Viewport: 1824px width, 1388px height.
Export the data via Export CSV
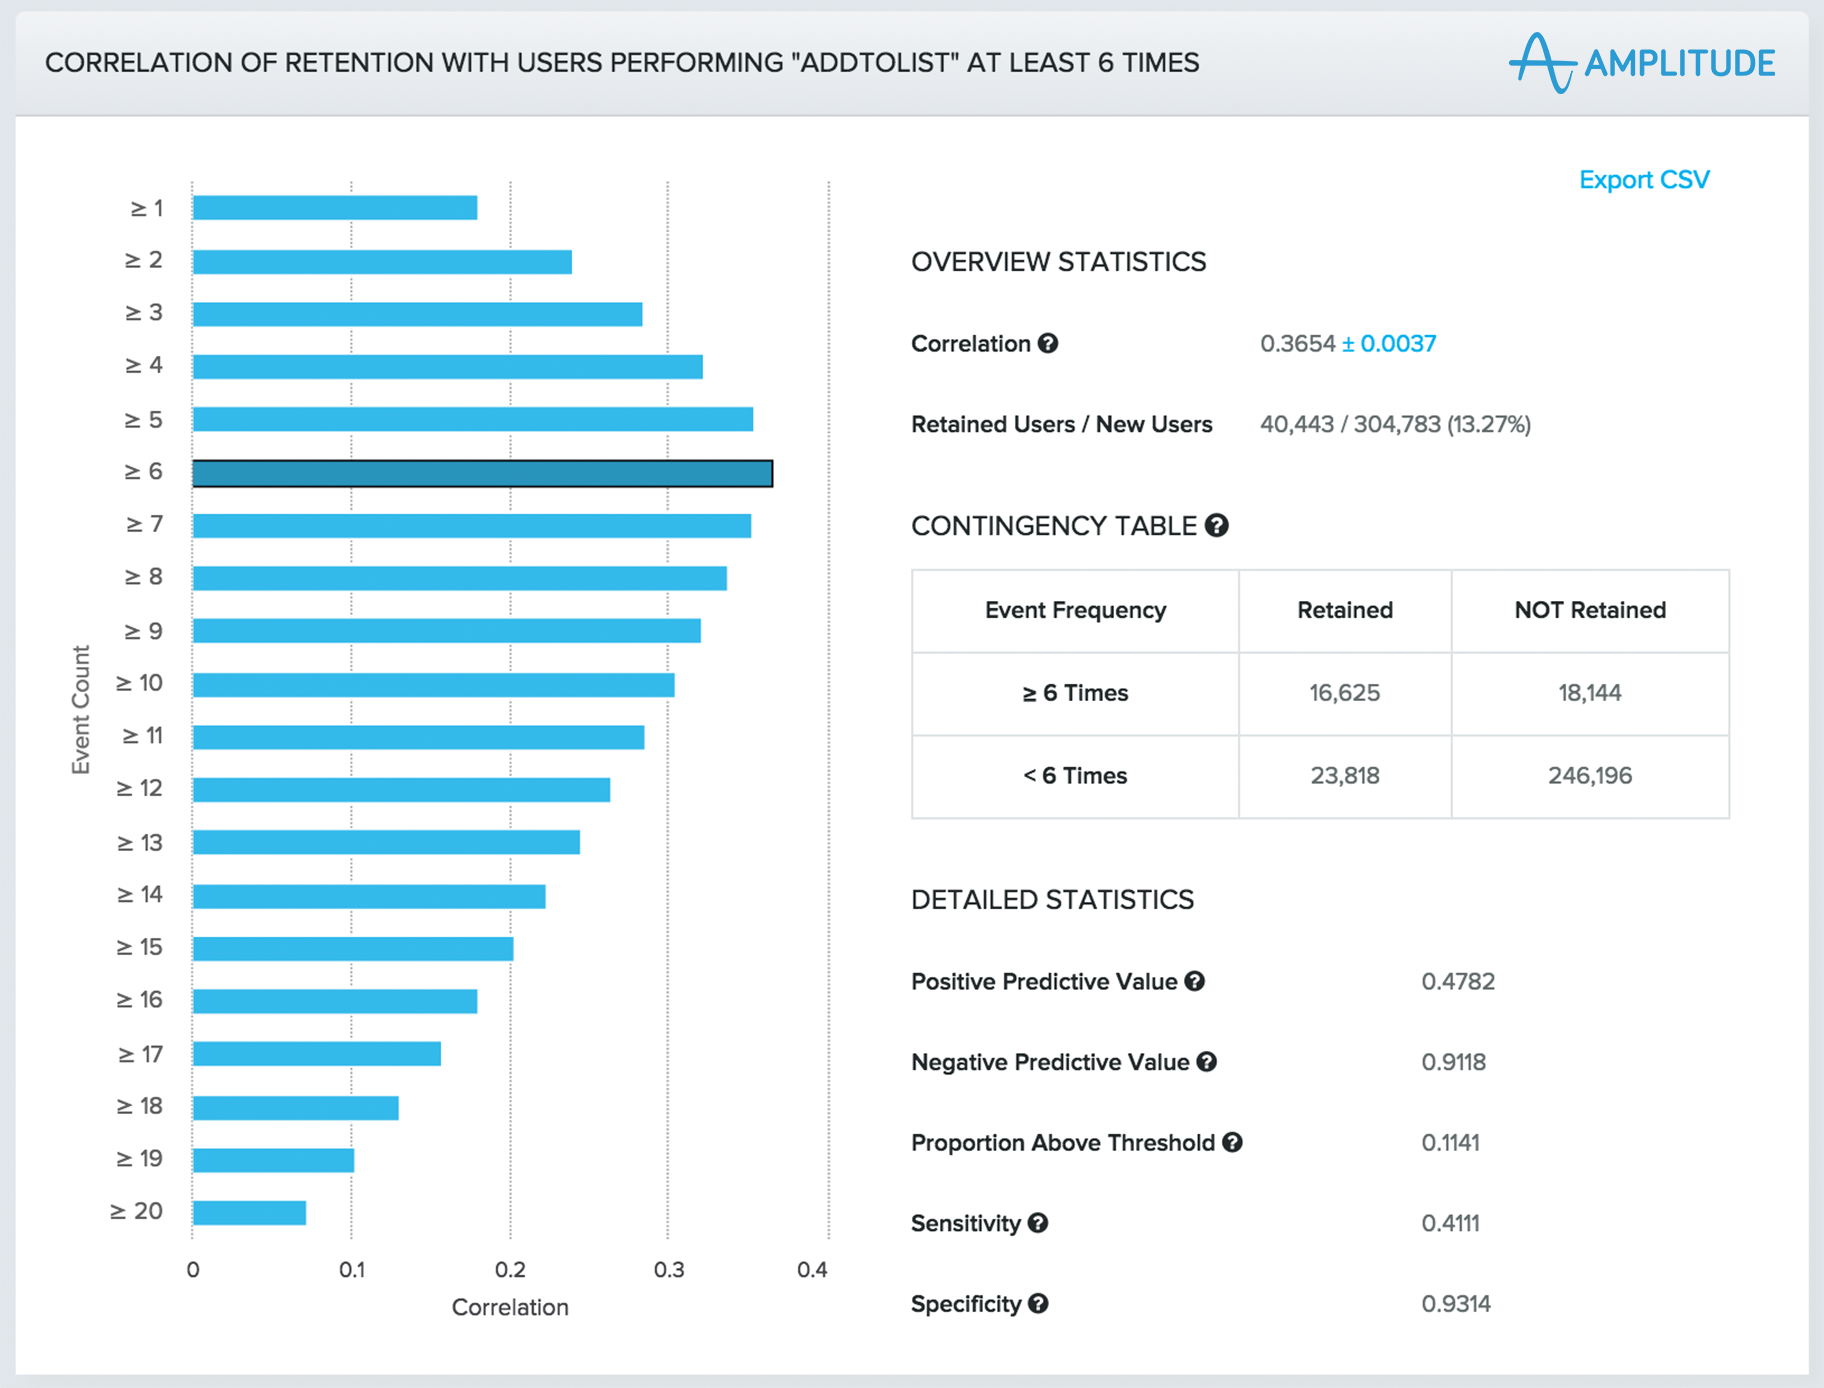1643,180
